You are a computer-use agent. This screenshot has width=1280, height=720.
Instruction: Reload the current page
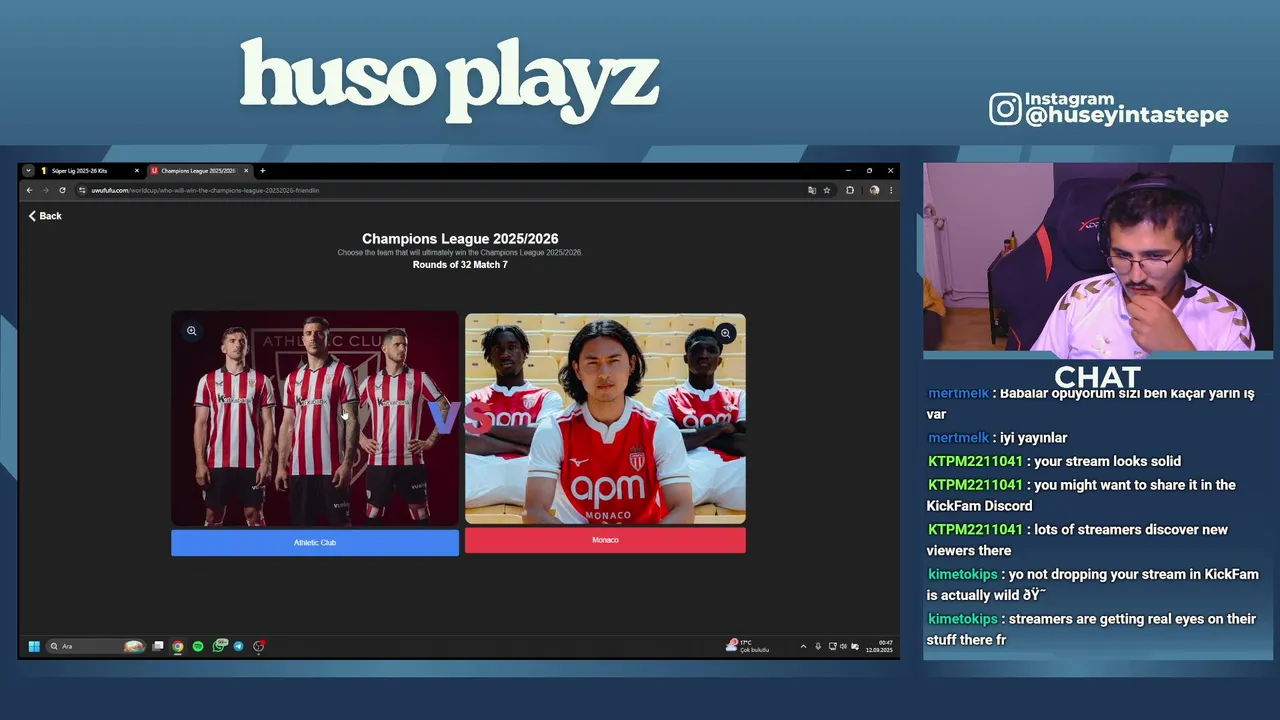pos(62,190)
